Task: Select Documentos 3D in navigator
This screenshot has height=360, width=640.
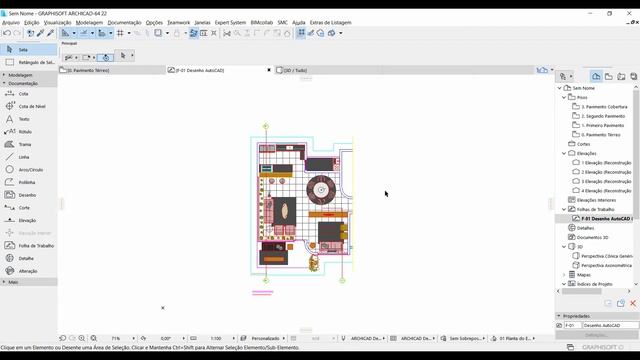Action: point(592,237)
